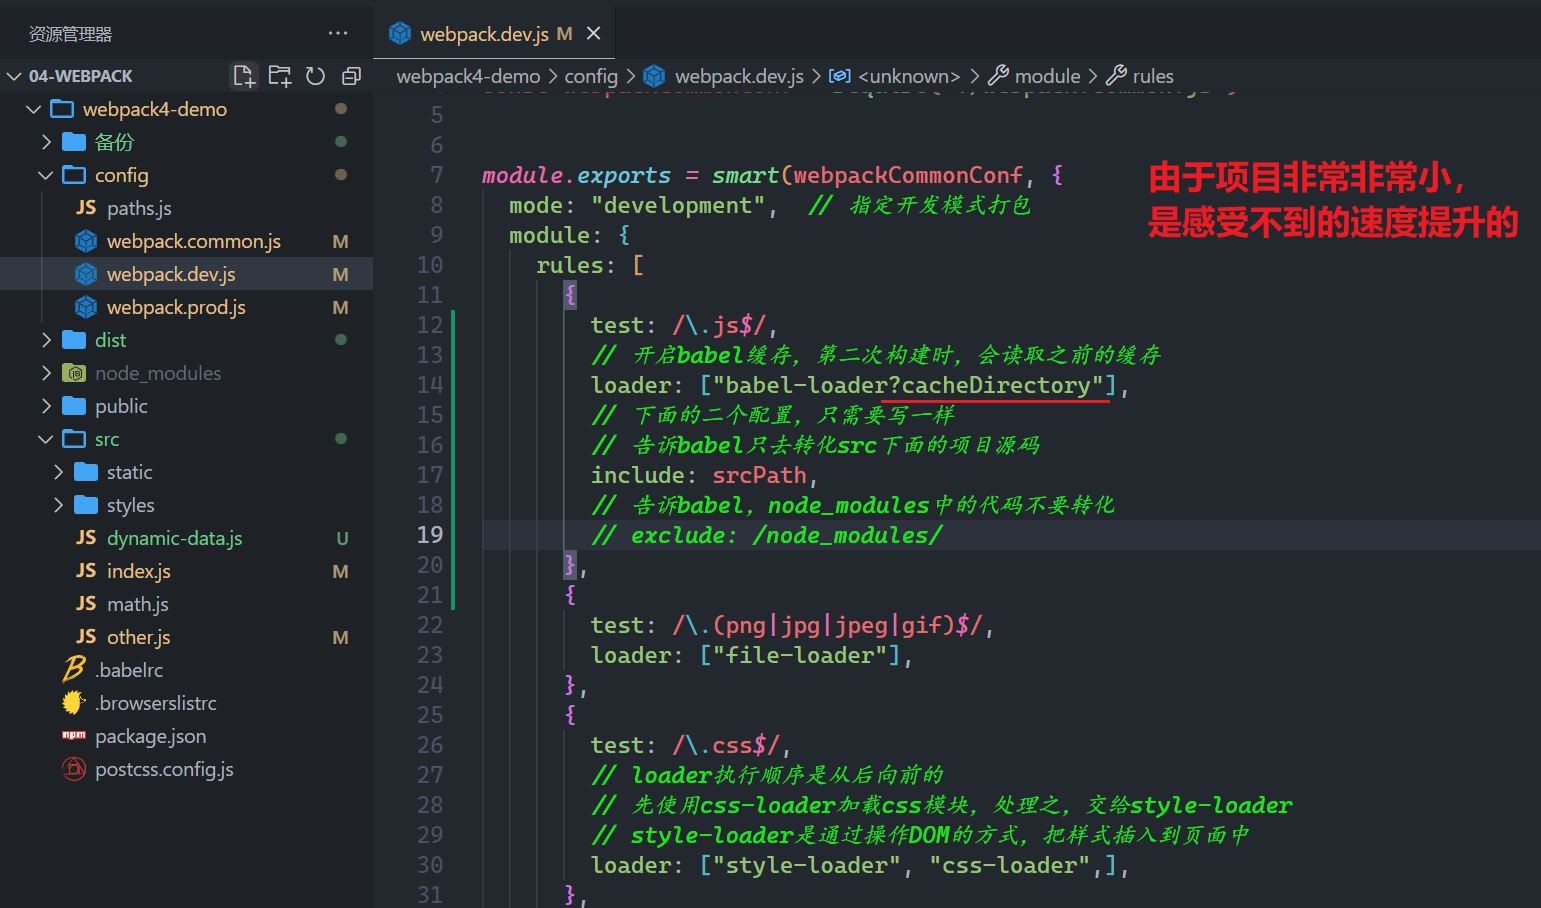The height and width of the screenshot is (908, 1541).
Task: Click line number 14 in the gutter
Action: pyautogui.click(x=429, y=385)
